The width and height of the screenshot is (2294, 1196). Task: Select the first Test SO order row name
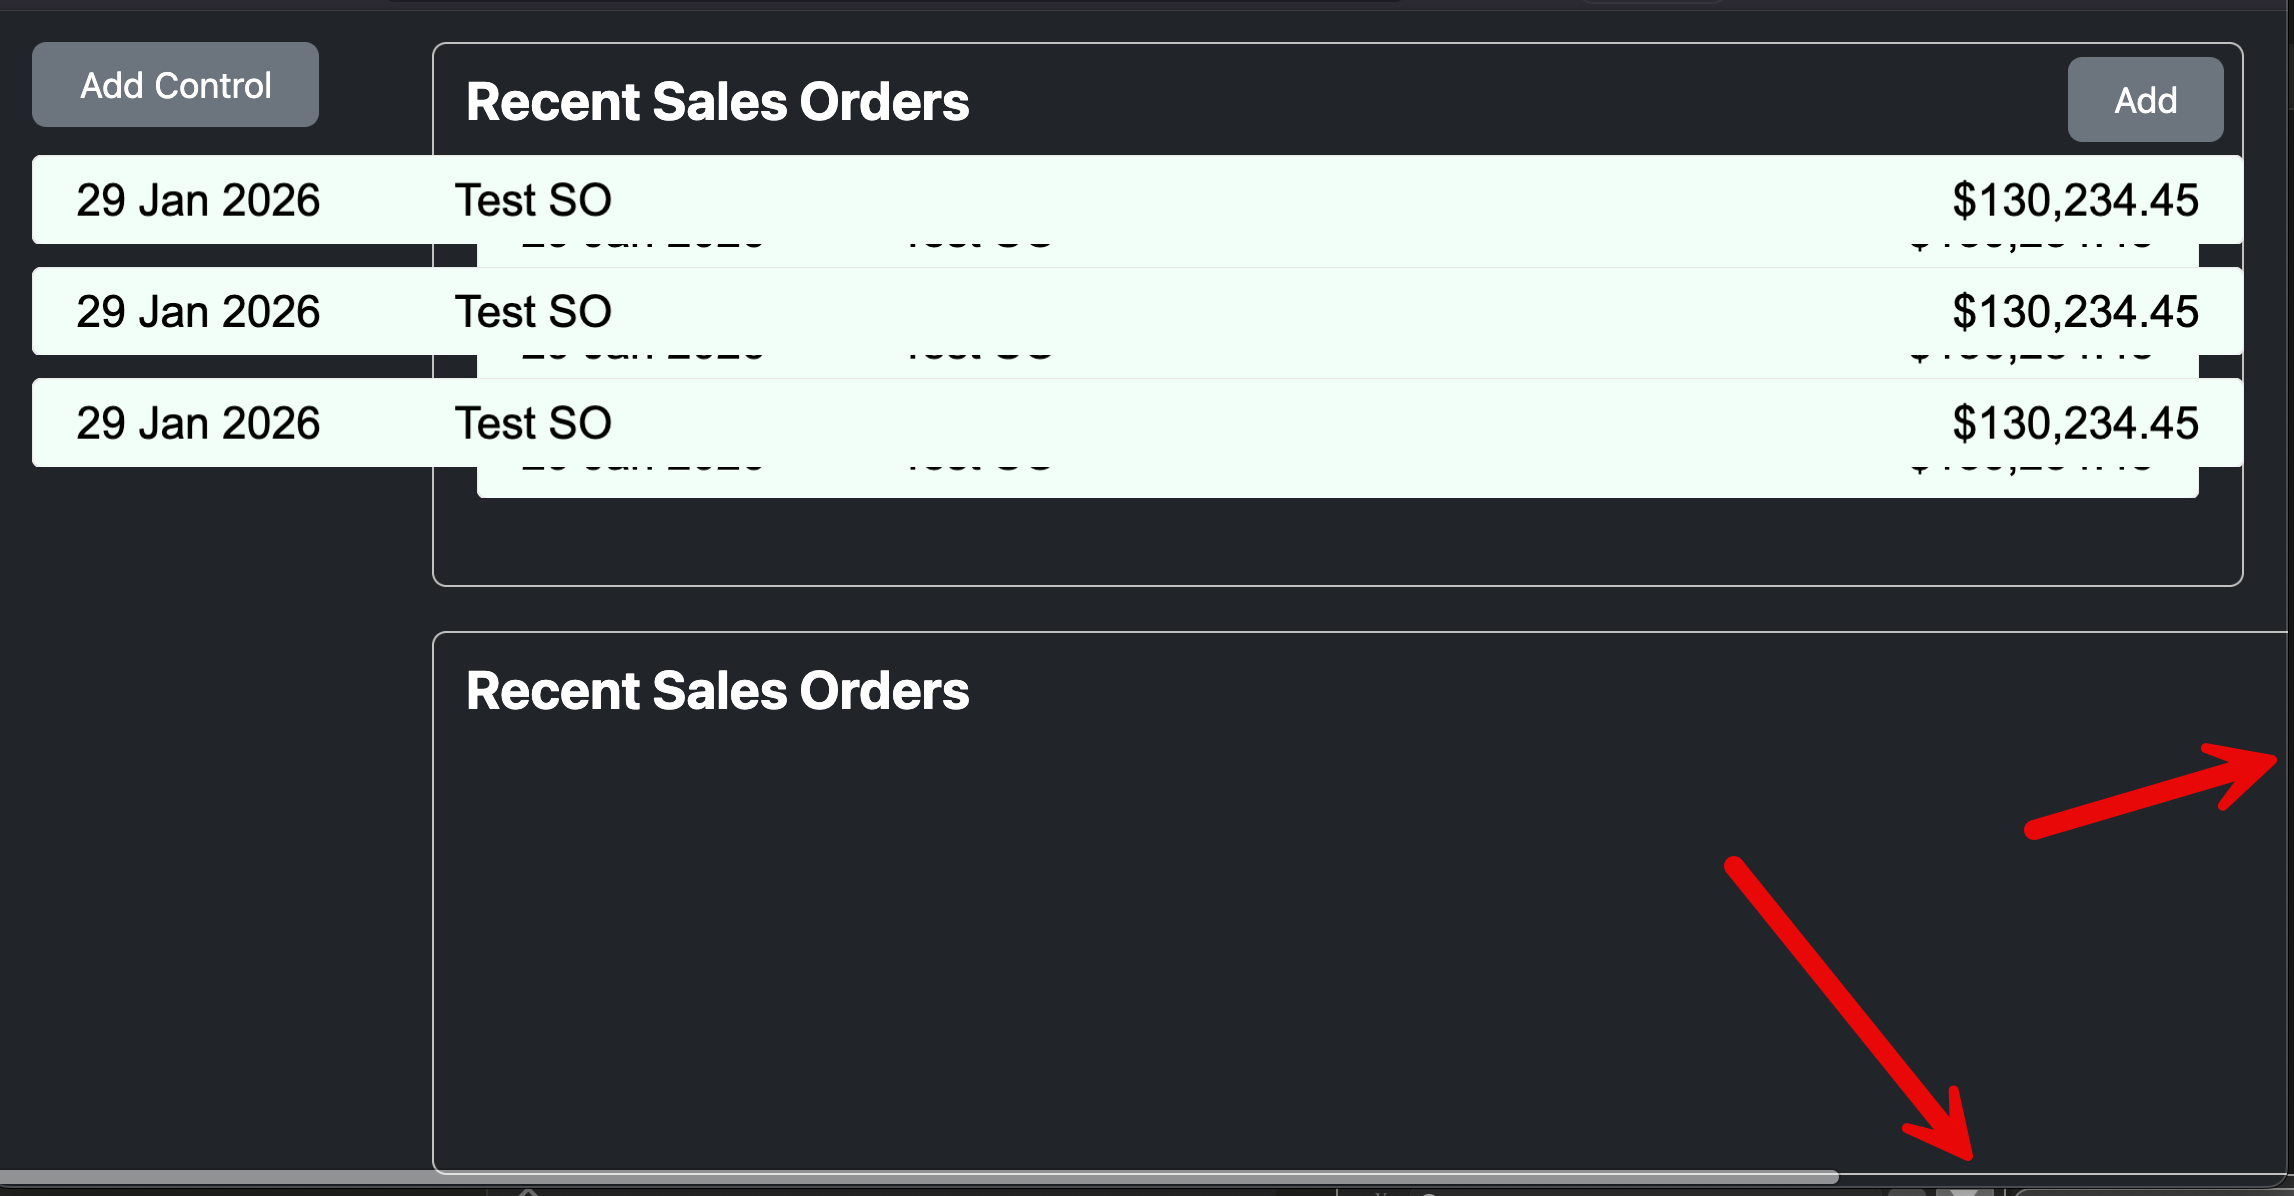coord(533,200)
